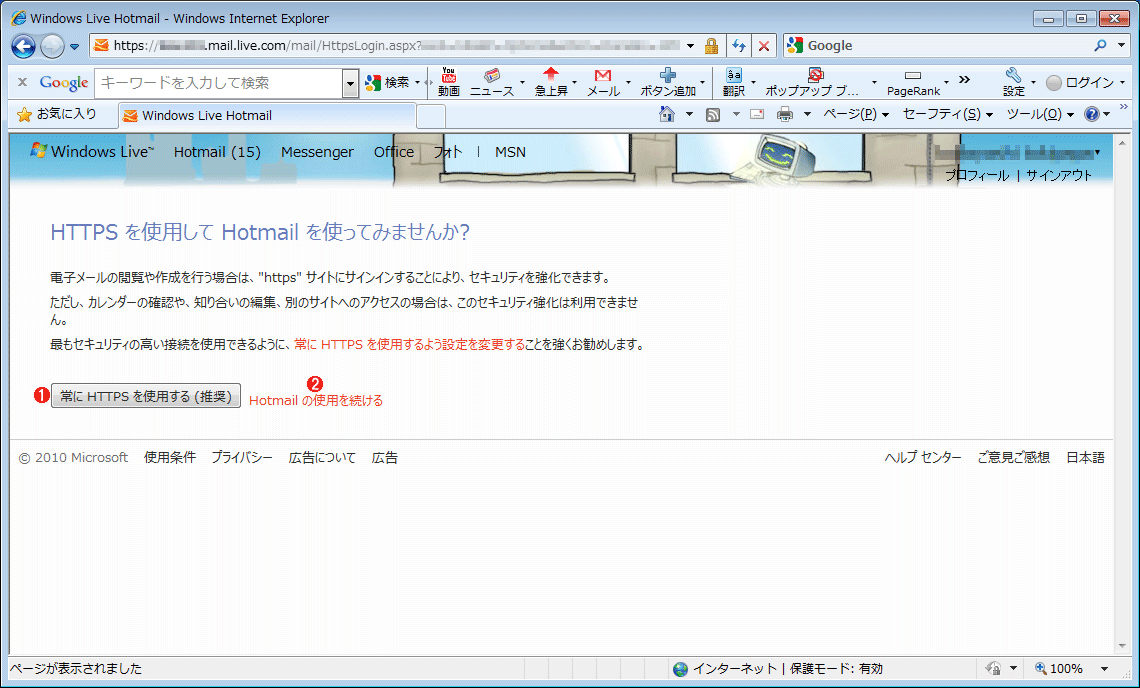Open the 広告について footer link
Viewport: 1140px width, 688px height.
(322, 457)
